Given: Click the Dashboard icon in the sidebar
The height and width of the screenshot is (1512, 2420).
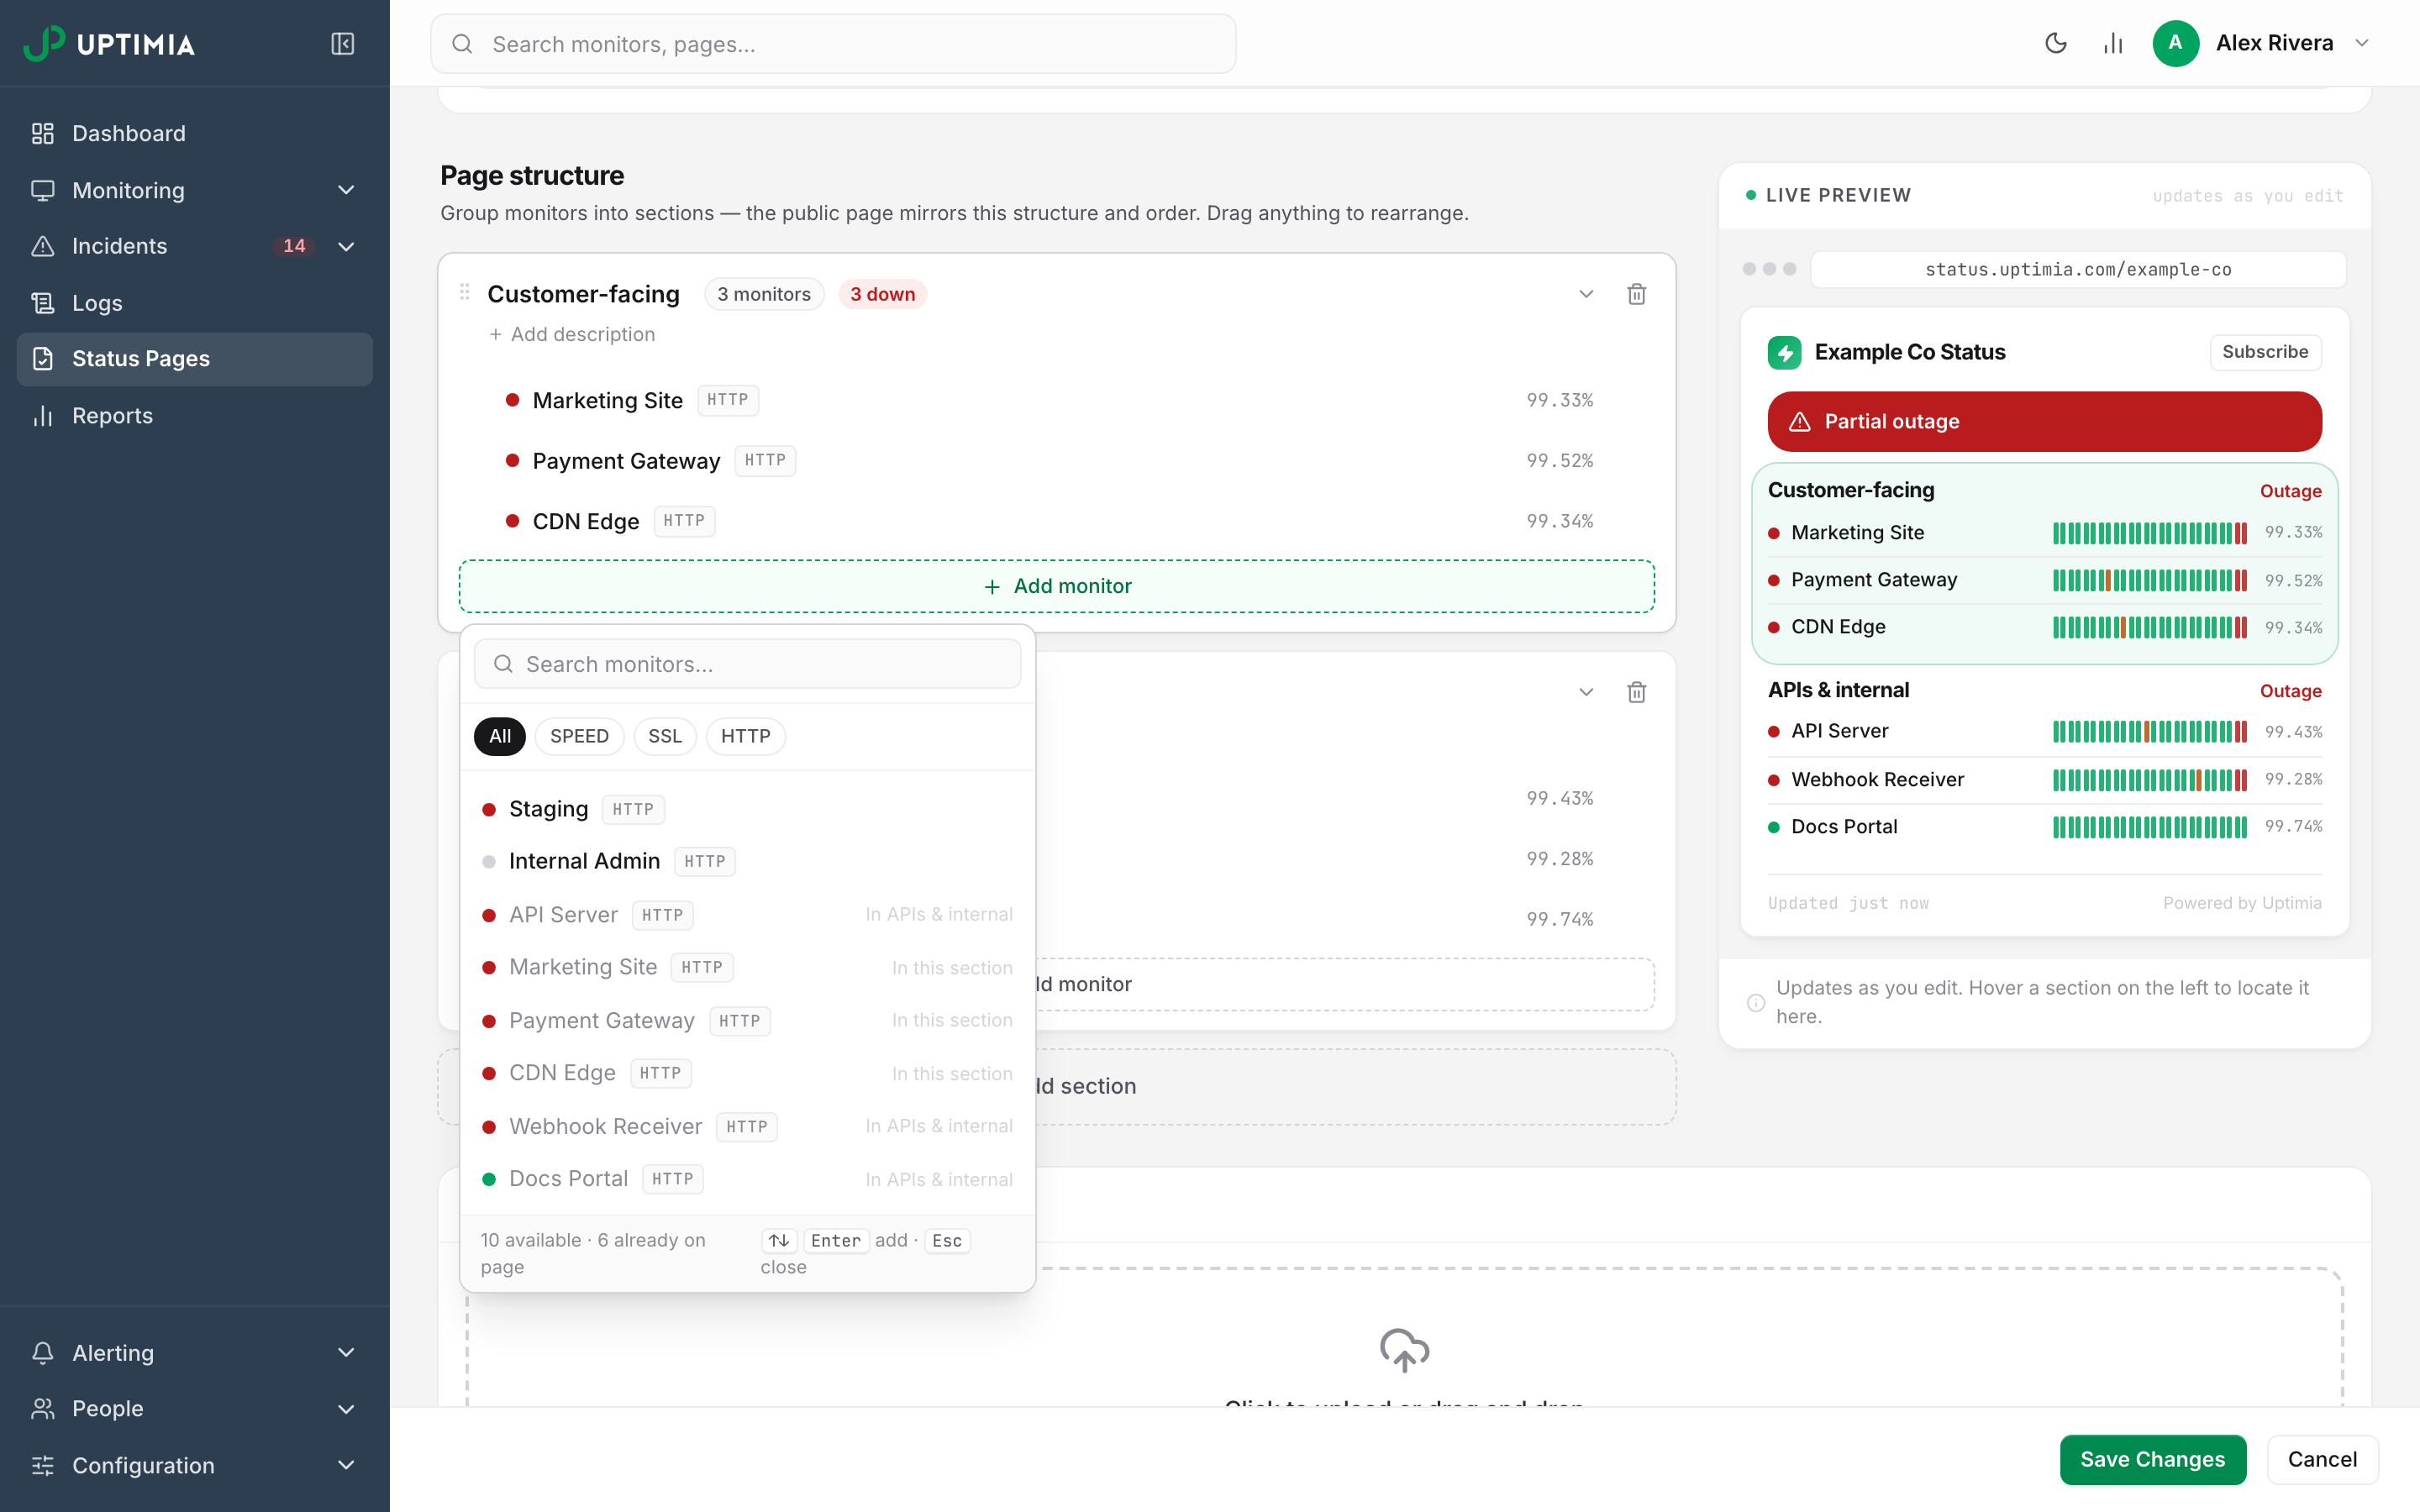Looking at the screenshot, I should [42, 133].
